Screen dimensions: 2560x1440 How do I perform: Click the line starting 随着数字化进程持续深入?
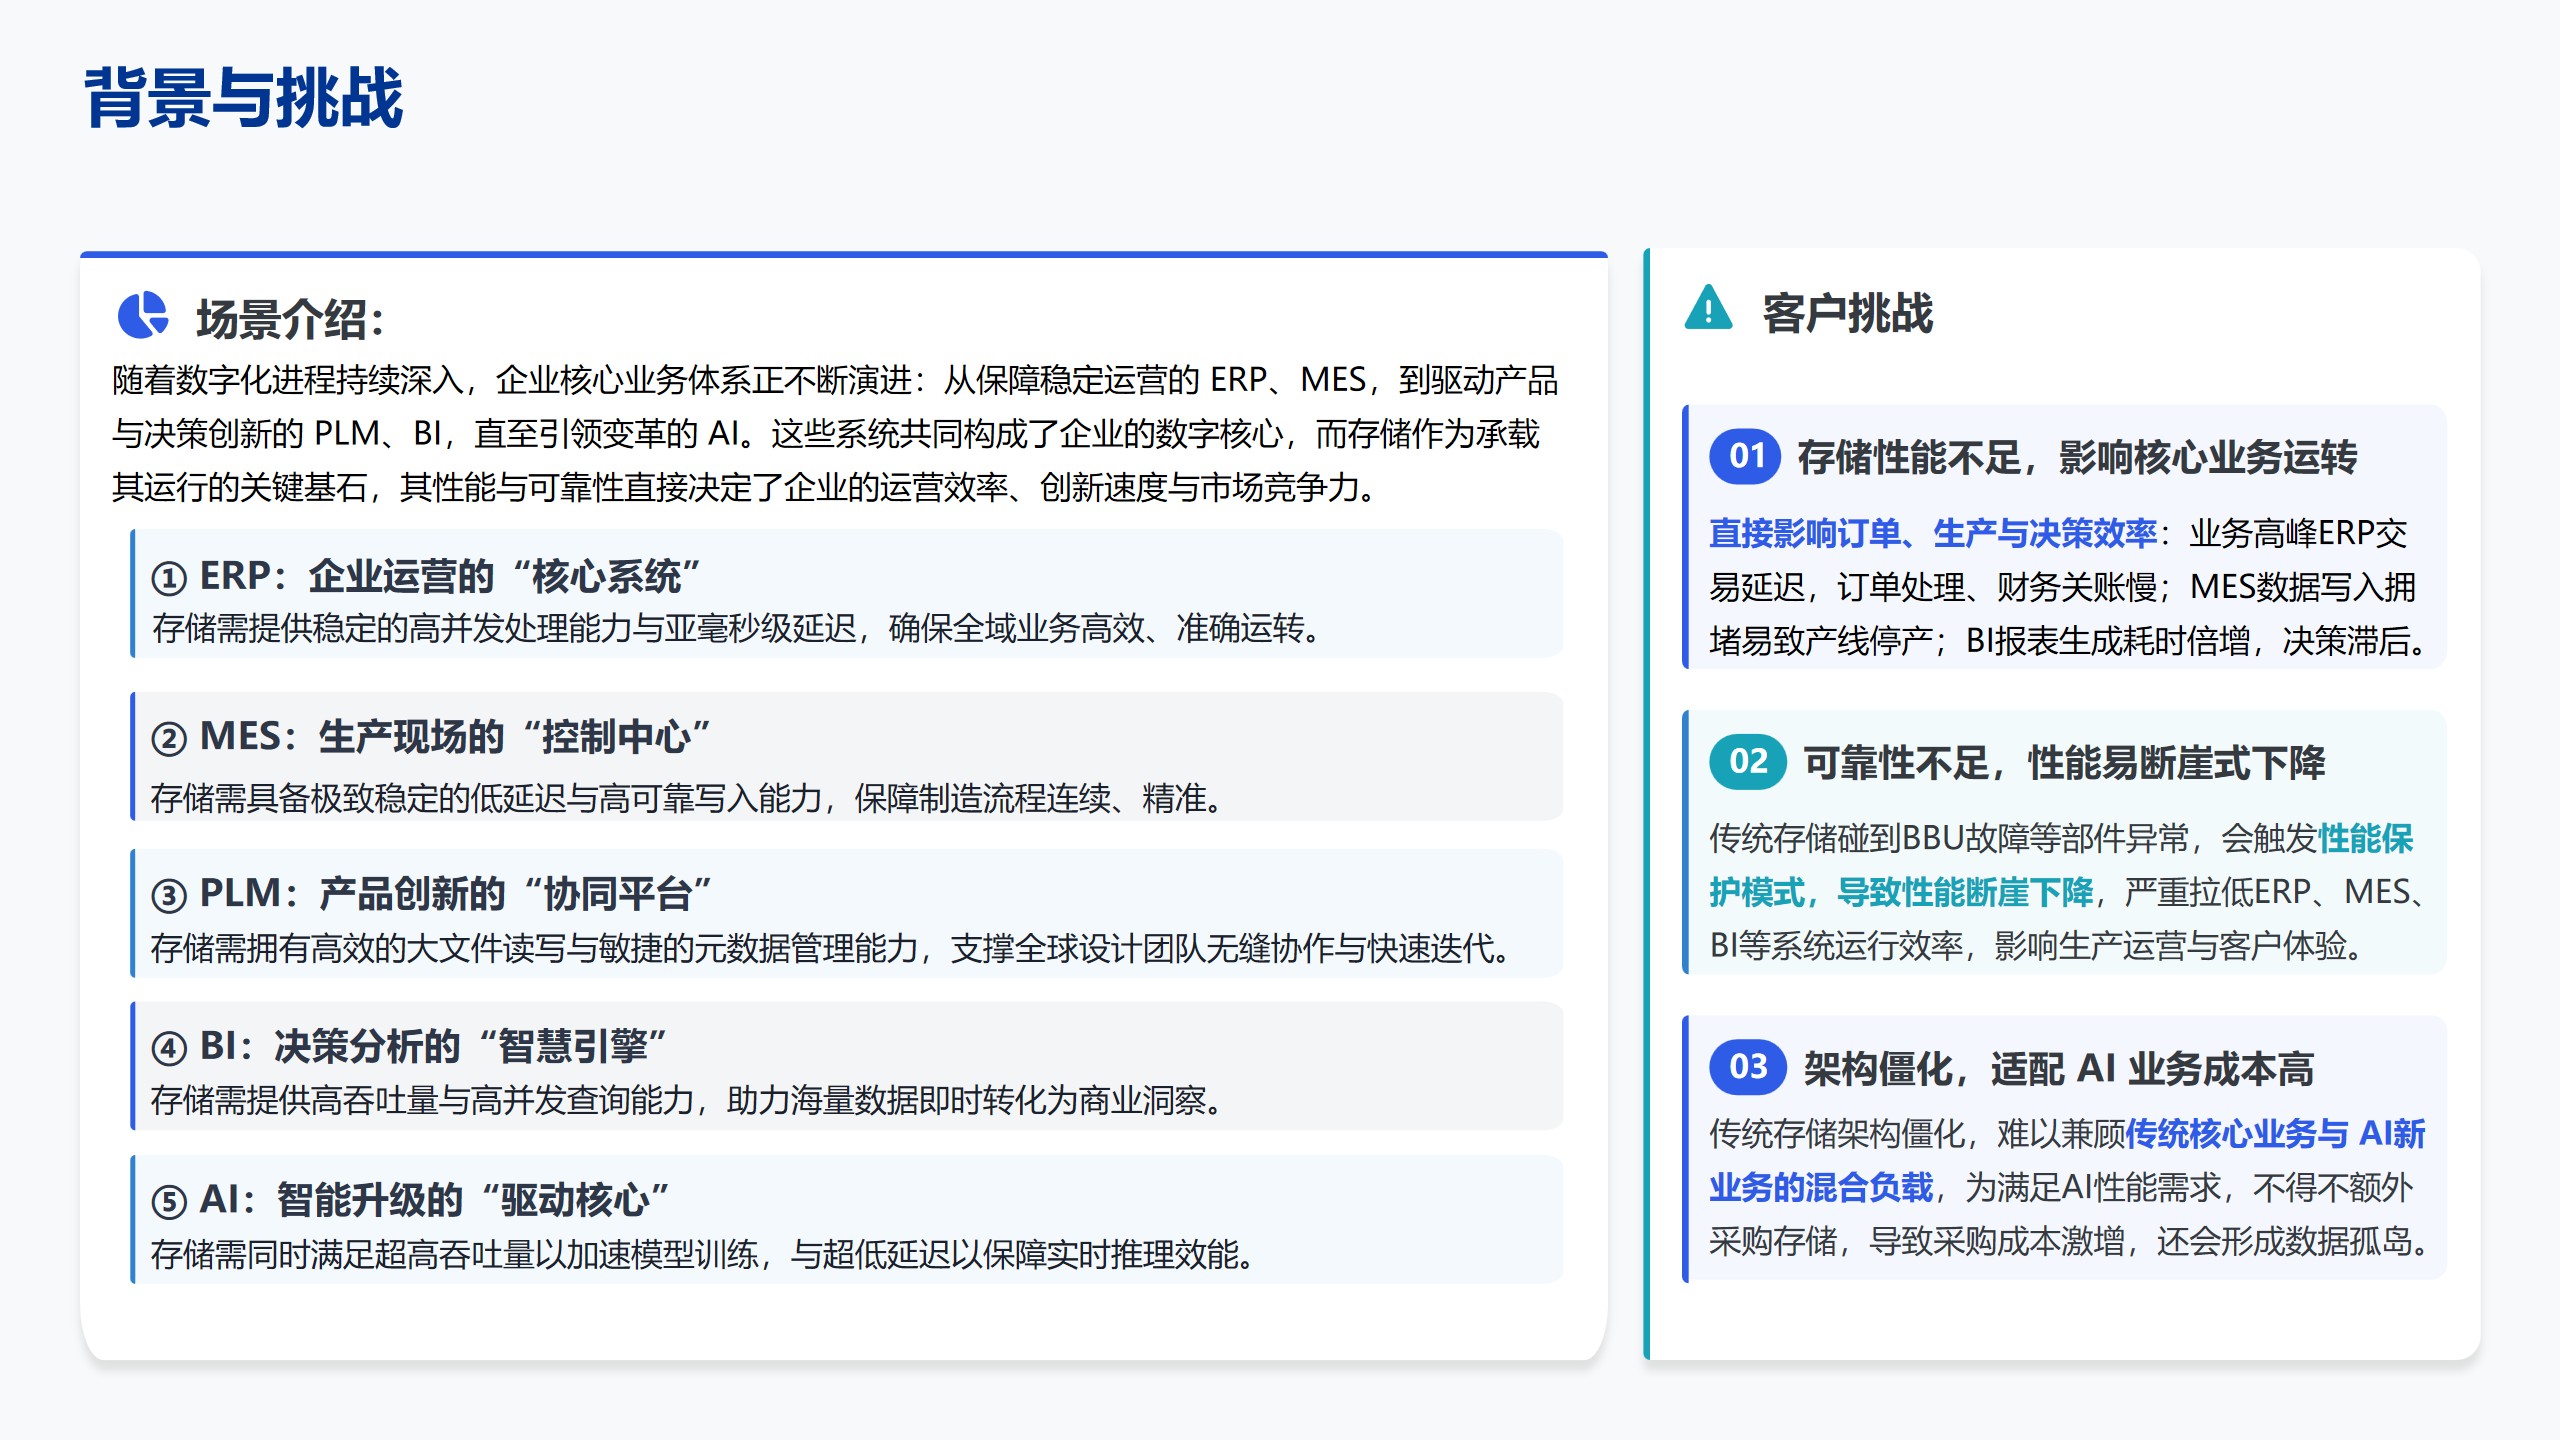point(835,380)
